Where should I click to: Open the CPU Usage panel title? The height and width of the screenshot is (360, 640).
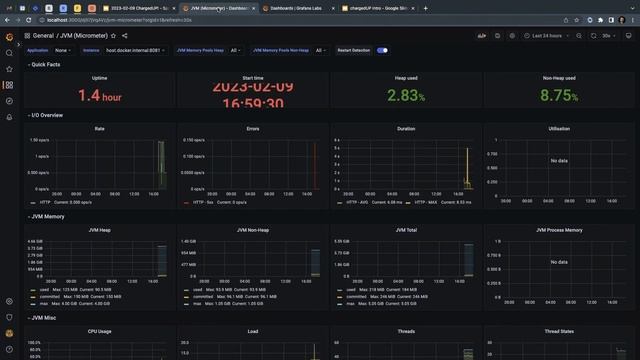100,331
